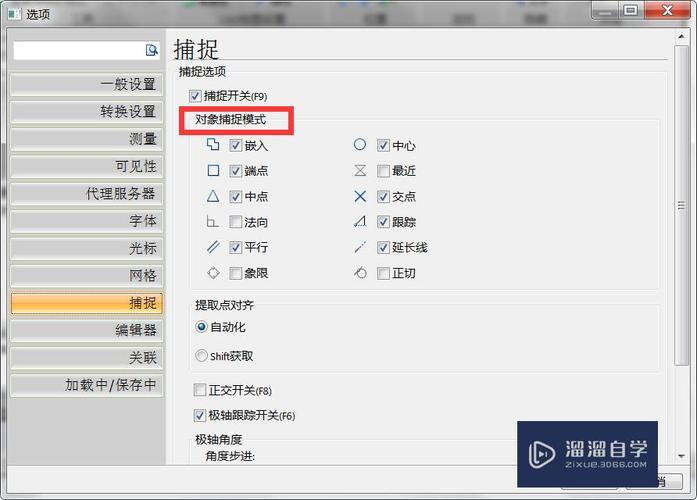Open the 光标 category

point(87,248)
